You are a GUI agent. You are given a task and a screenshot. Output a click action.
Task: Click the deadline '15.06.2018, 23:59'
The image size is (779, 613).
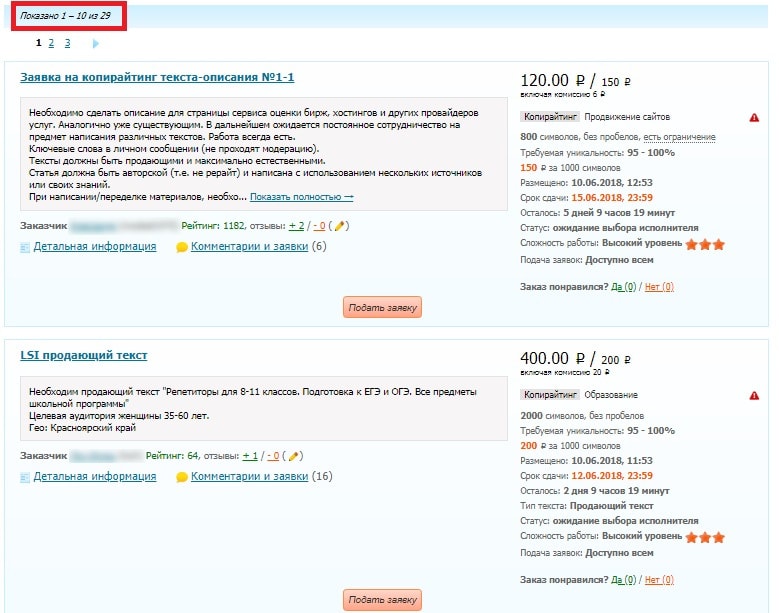click(612, 198)
